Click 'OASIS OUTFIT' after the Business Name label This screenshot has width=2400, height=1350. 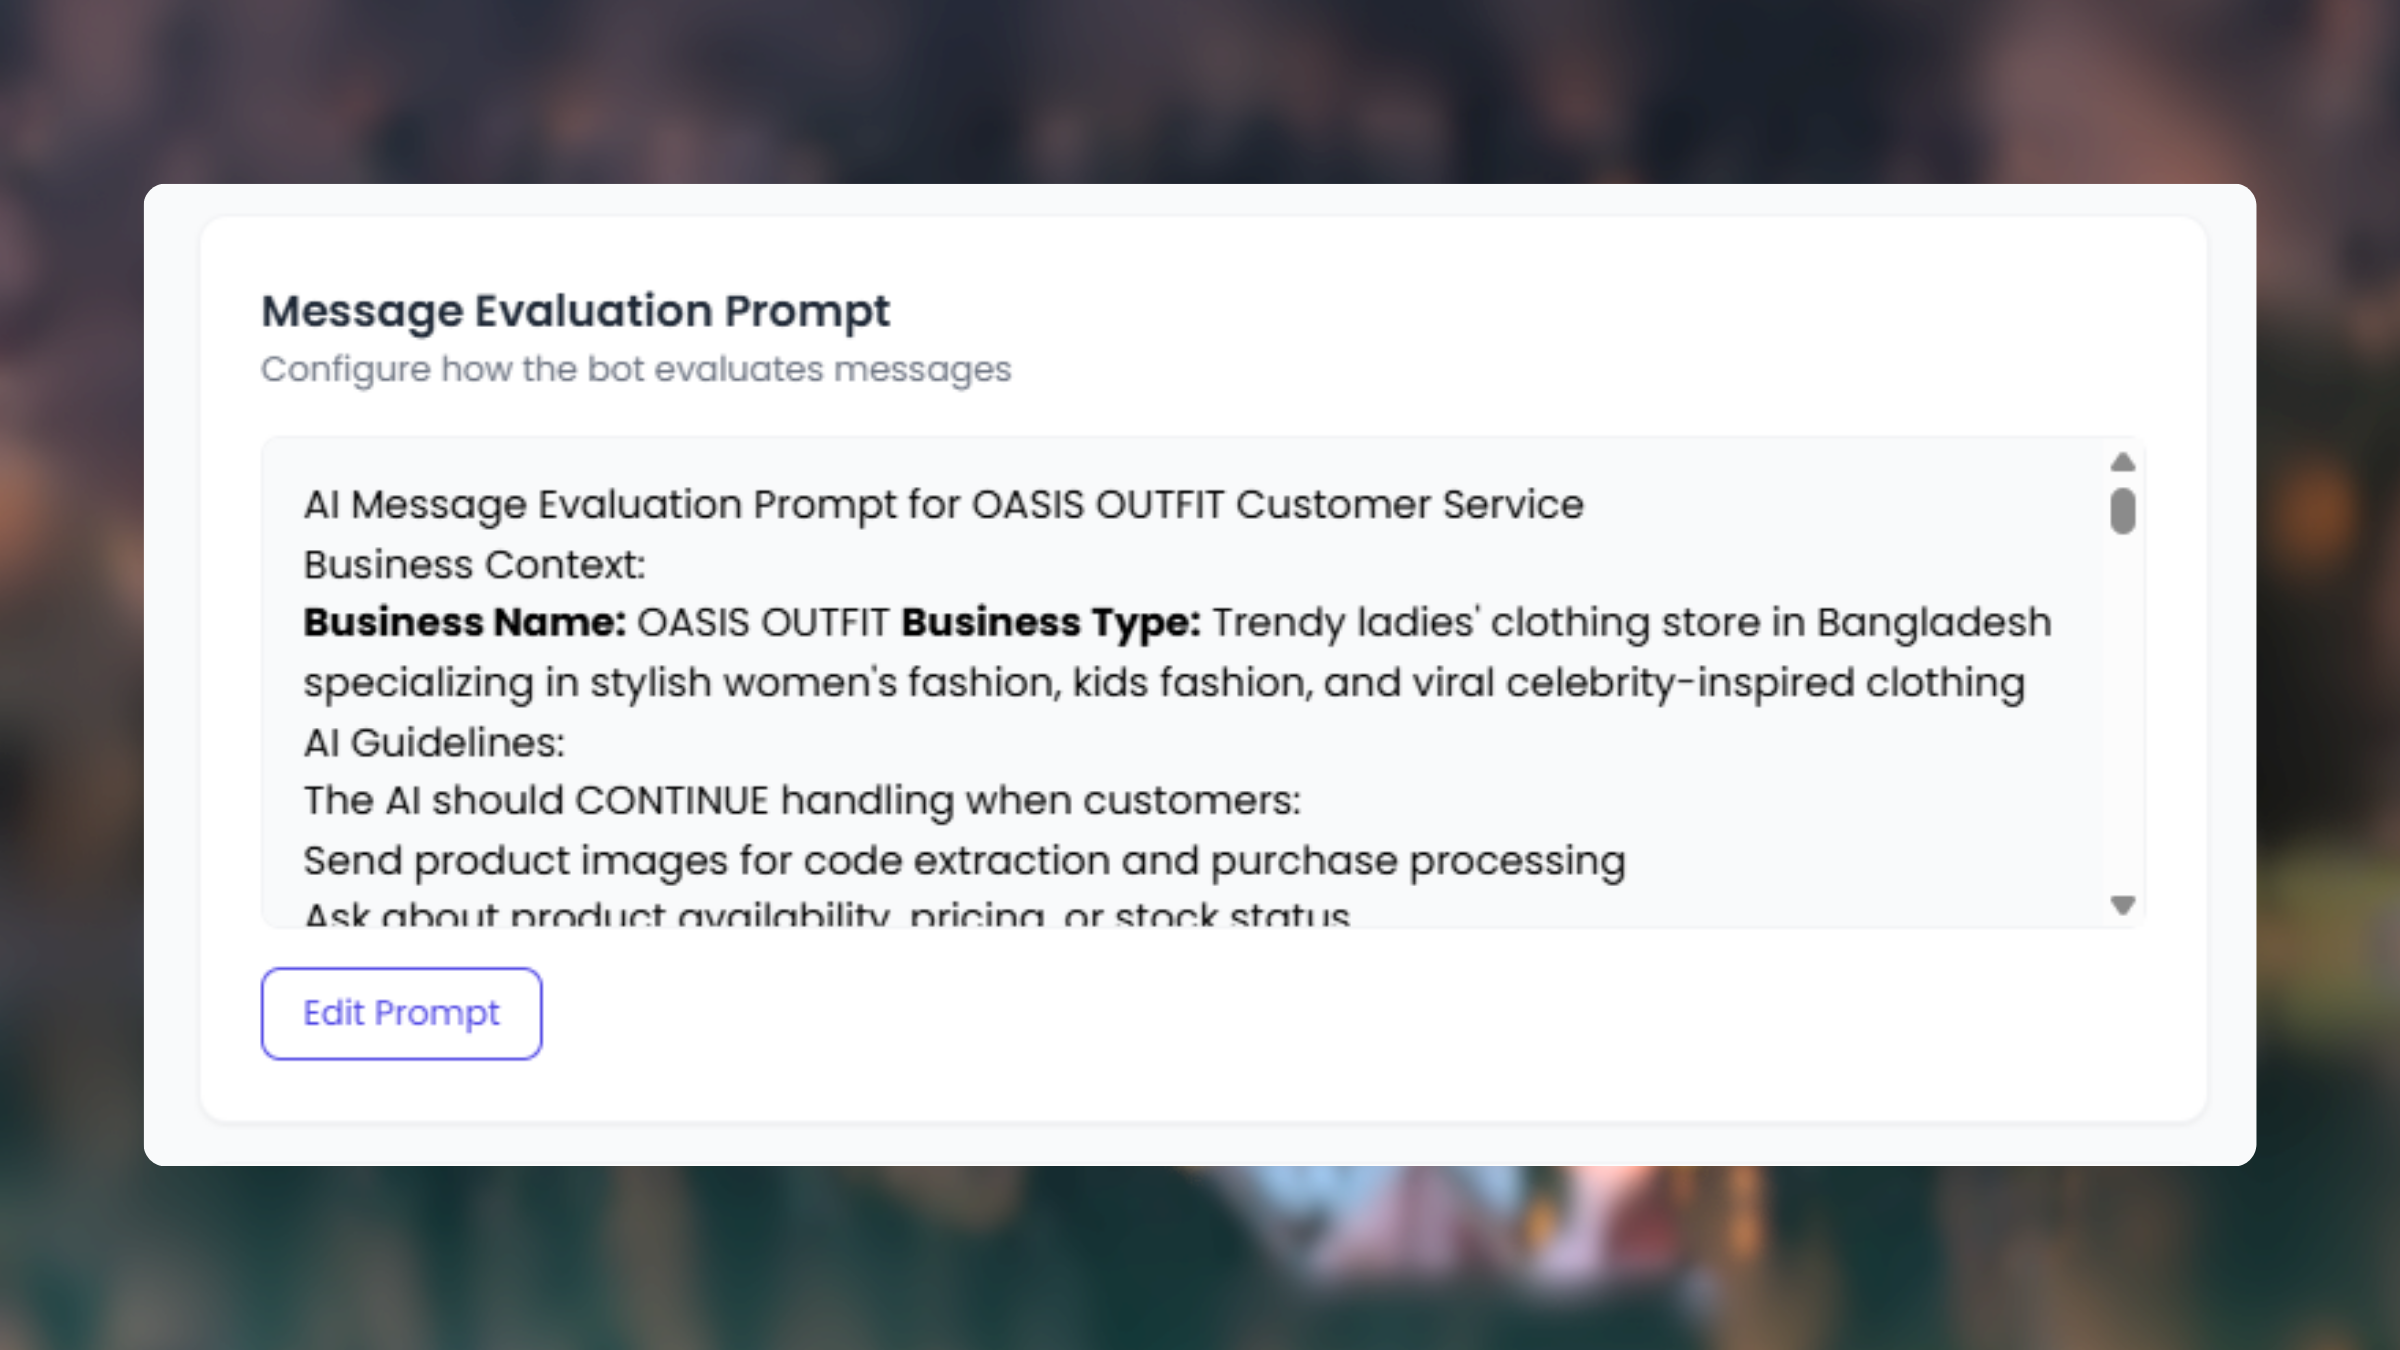coord(763,623)
